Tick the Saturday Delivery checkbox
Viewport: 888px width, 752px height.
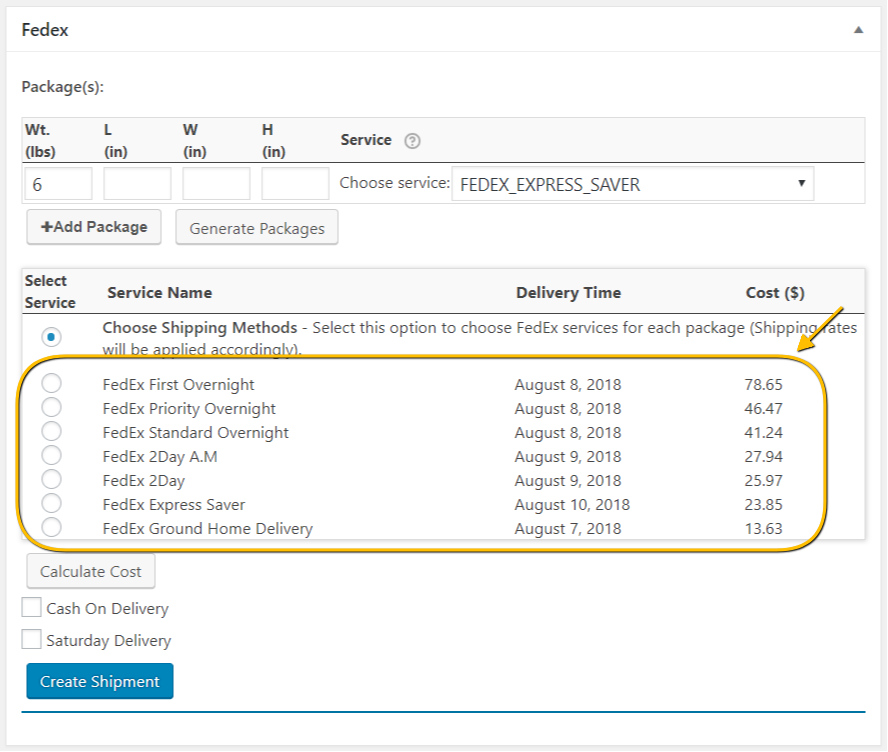coord(32,640)
